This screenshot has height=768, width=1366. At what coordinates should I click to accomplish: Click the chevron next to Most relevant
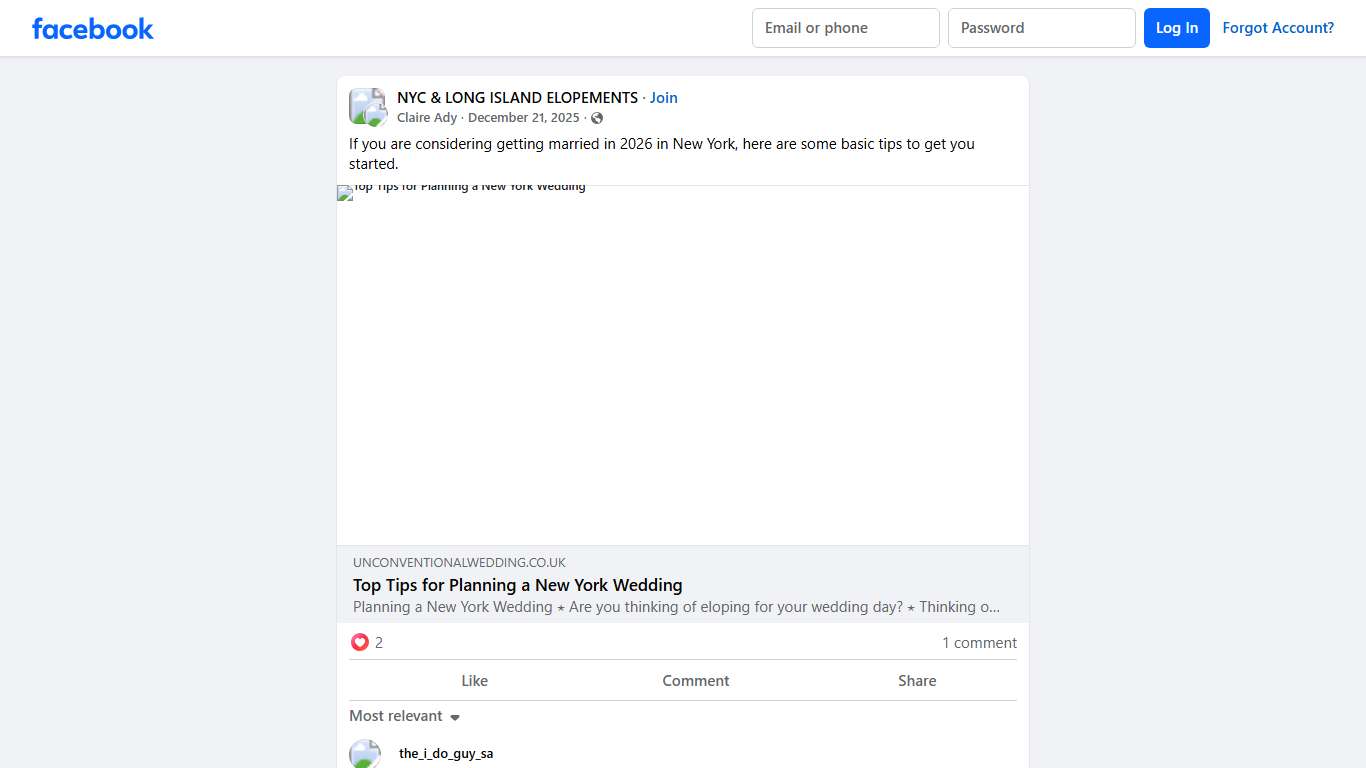(x=455, y=717)
